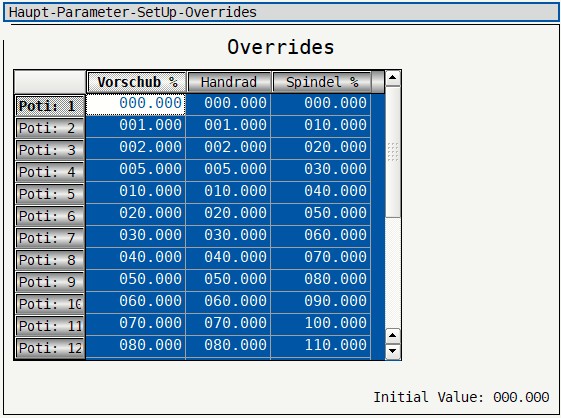This screenshot has height=418, width=561.
Task: Select Vorschub value 005.000 in Poti 4 row
Action: point(136,170)
